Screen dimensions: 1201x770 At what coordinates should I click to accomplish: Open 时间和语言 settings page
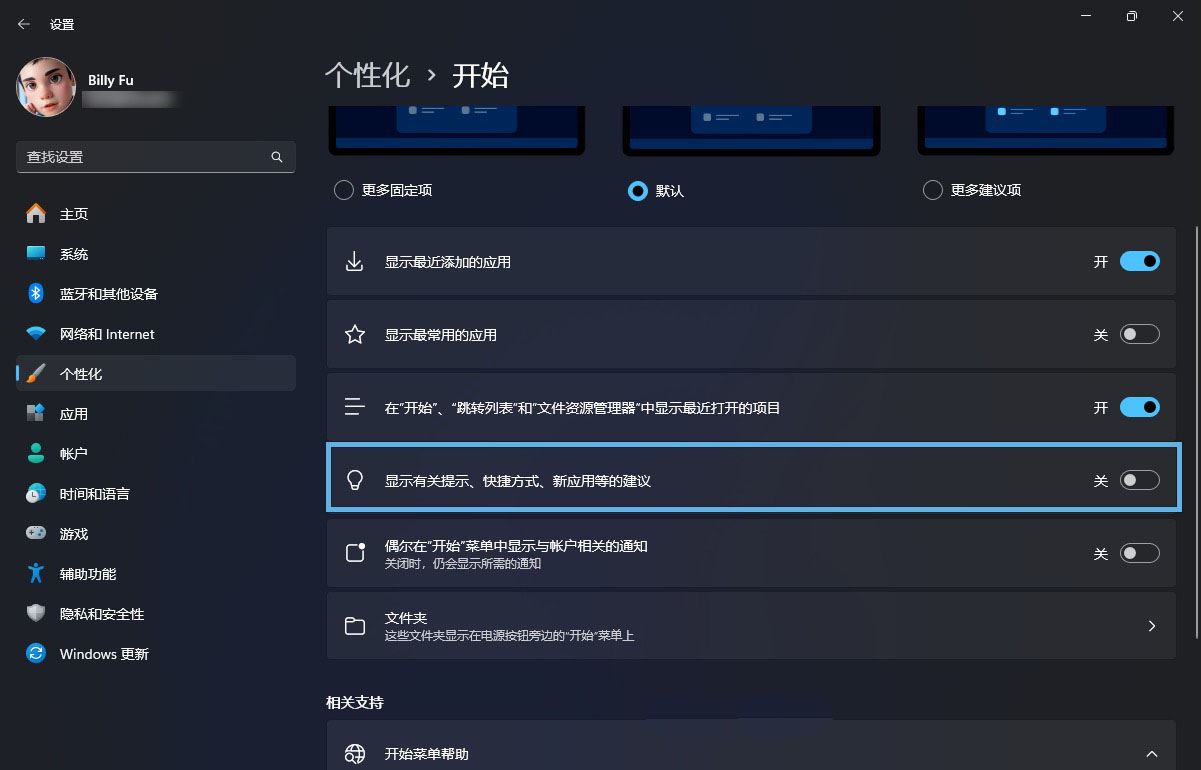point(156,494)
